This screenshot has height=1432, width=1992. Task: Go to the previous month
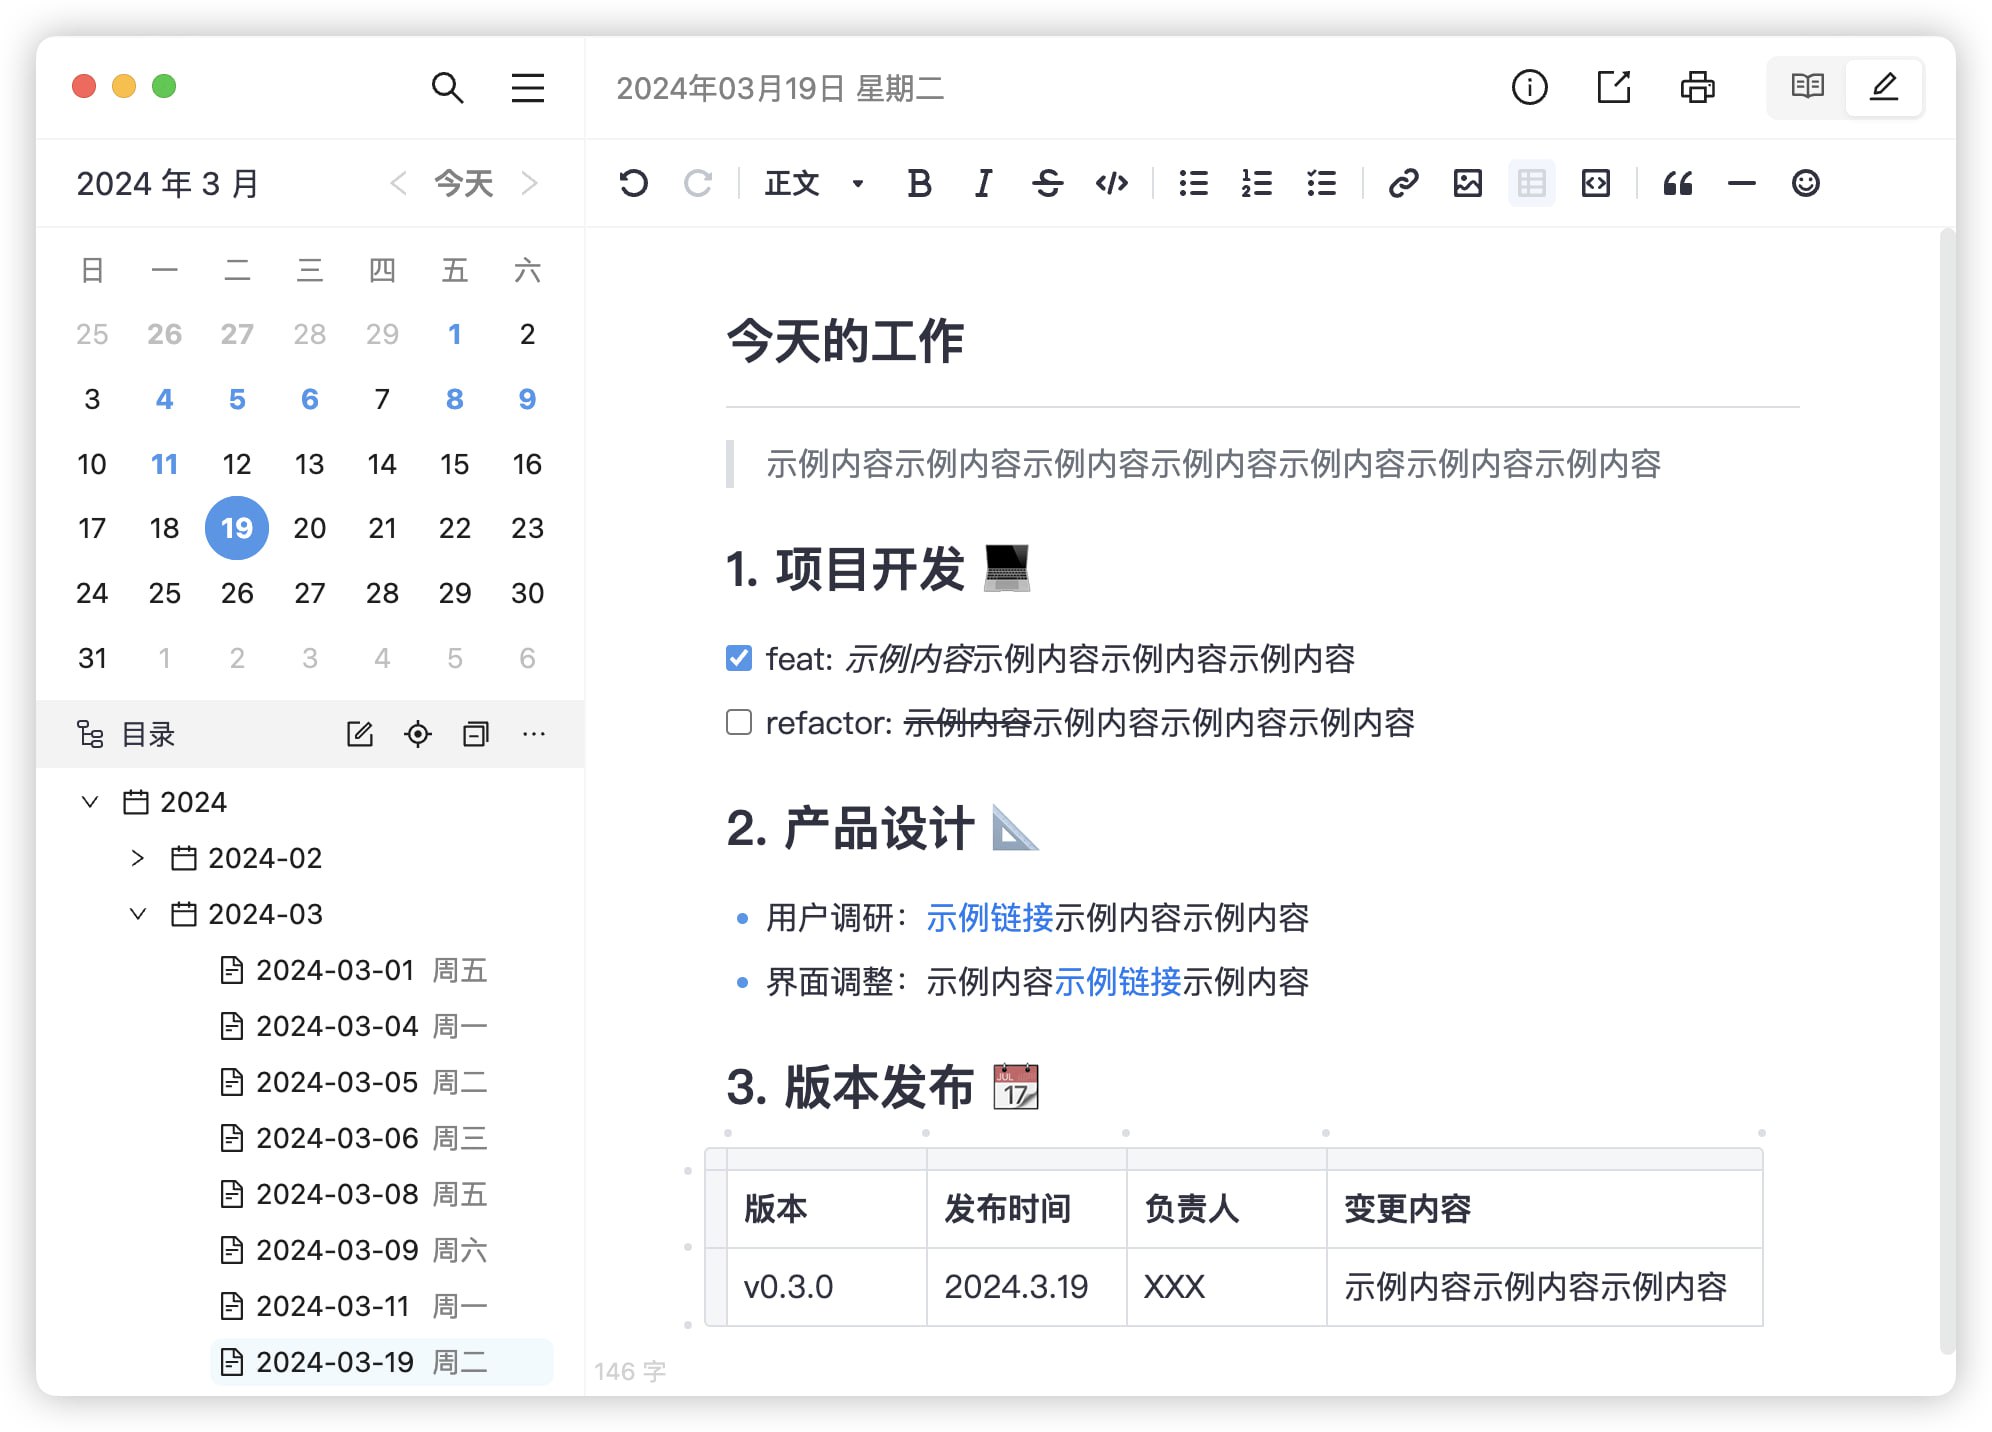tap(398, 183)
